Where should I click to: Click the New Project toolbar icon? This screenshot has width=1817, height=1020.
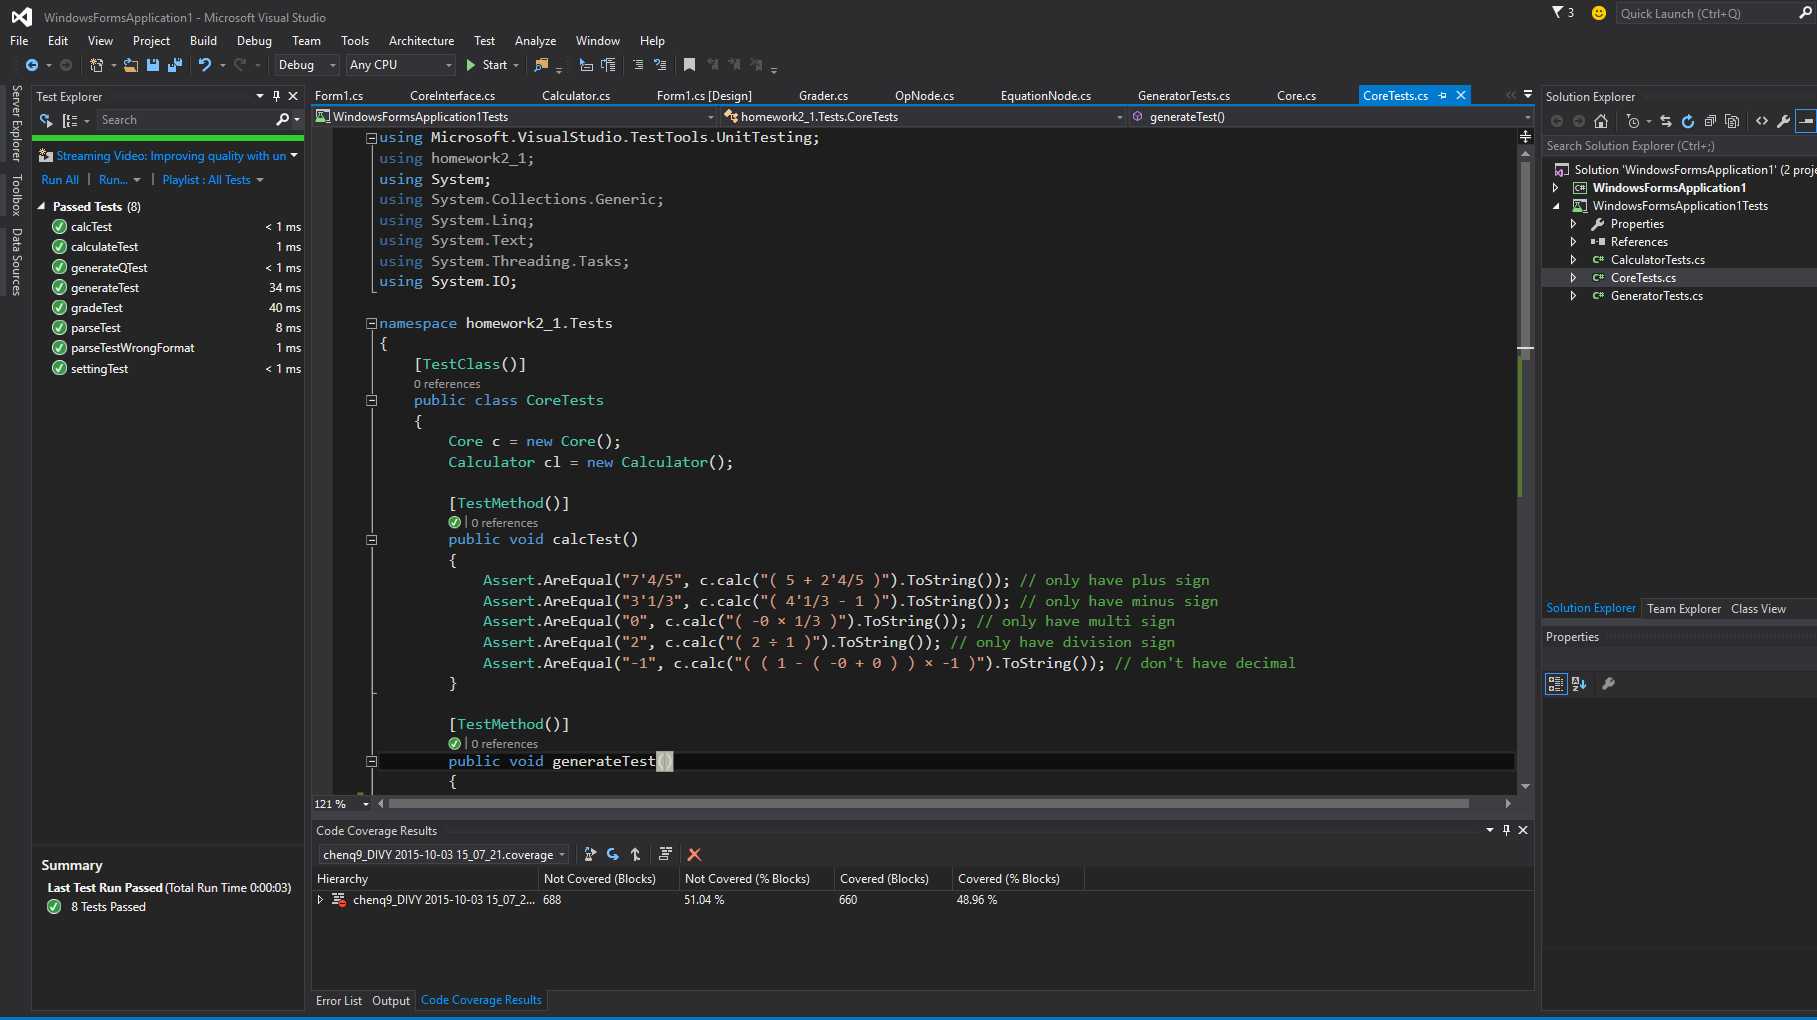pyautogui.click(x=97, y=65)
